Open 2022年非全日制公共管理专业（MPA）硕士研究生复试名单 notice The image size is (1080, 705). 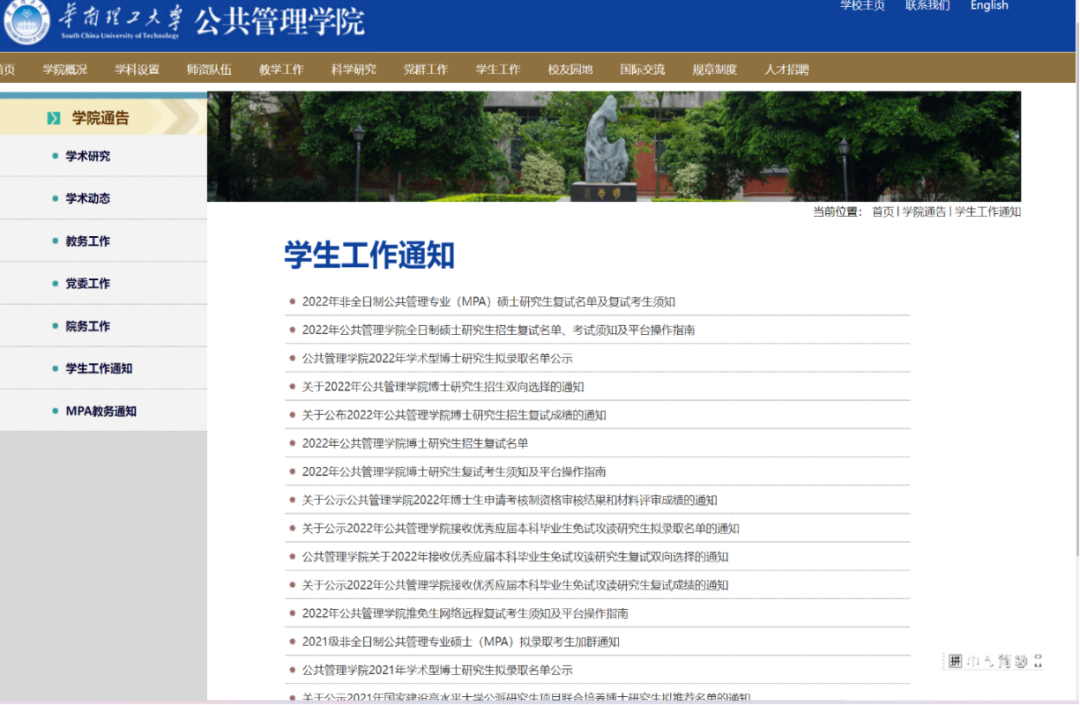click(488, 302)
